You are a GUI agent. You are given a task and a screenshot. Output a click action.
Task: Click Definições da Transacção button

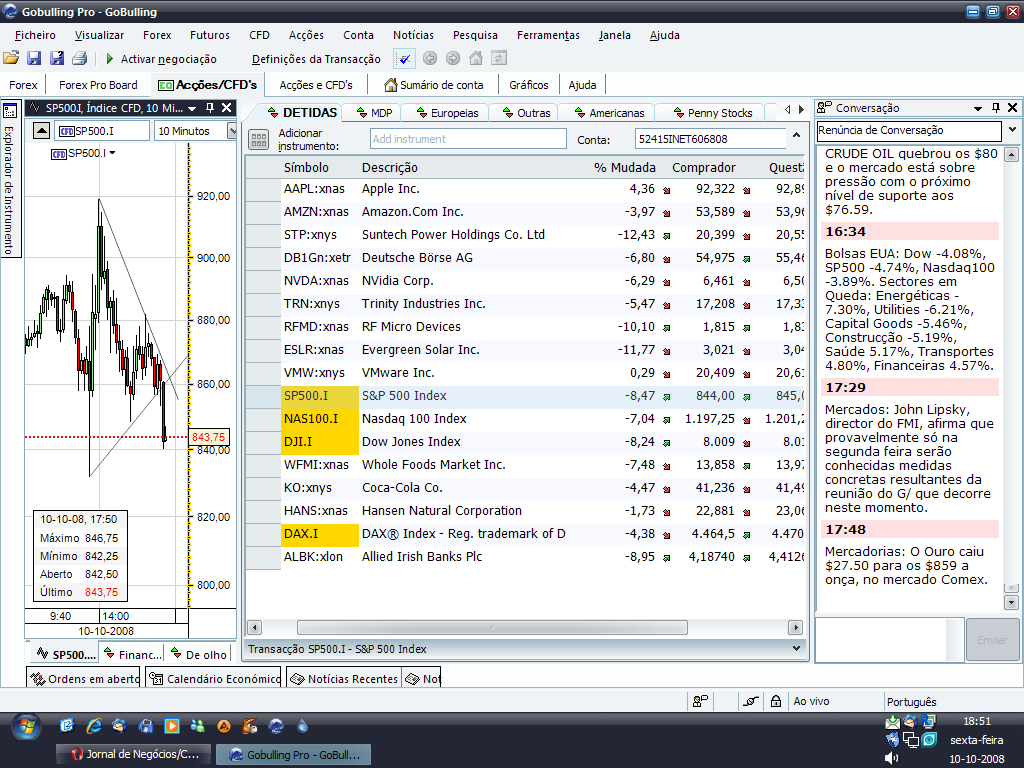pos(316,59)
